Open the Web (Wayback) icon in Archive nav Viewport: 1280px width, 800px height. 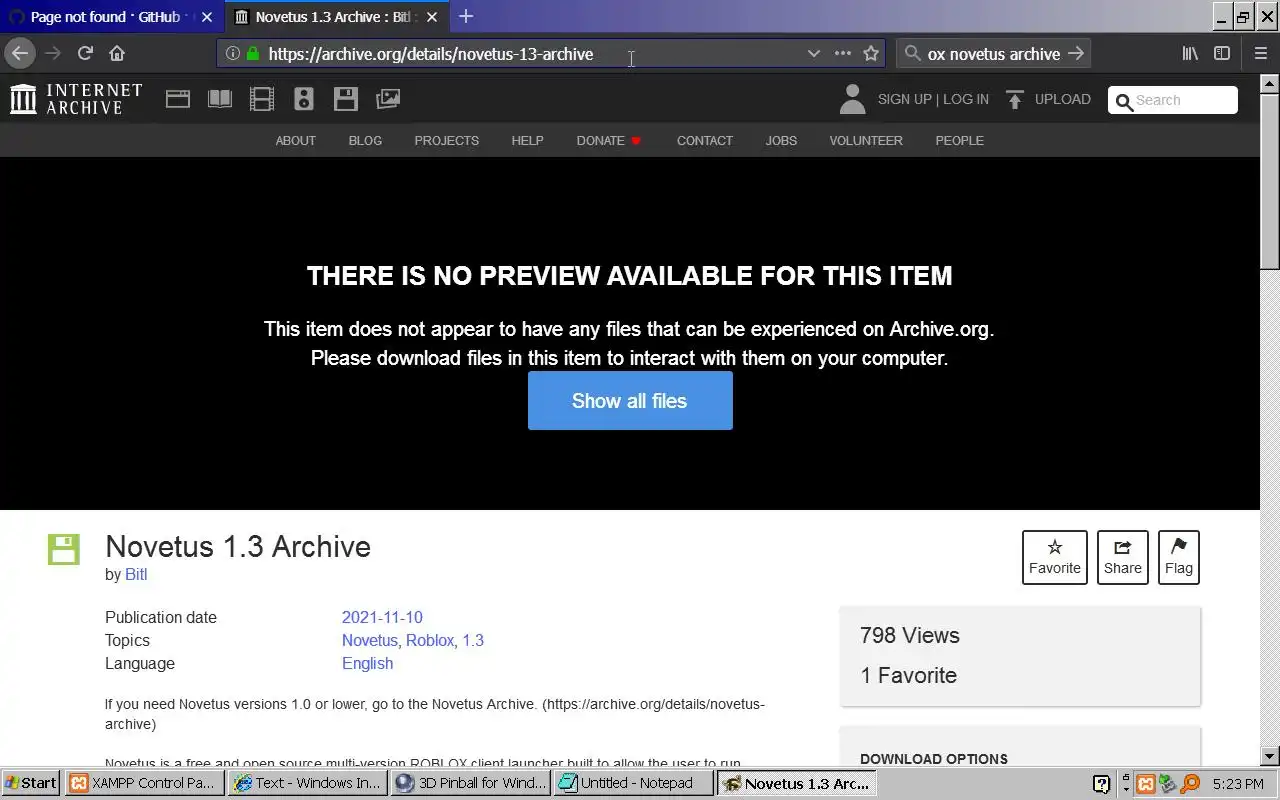178,99
